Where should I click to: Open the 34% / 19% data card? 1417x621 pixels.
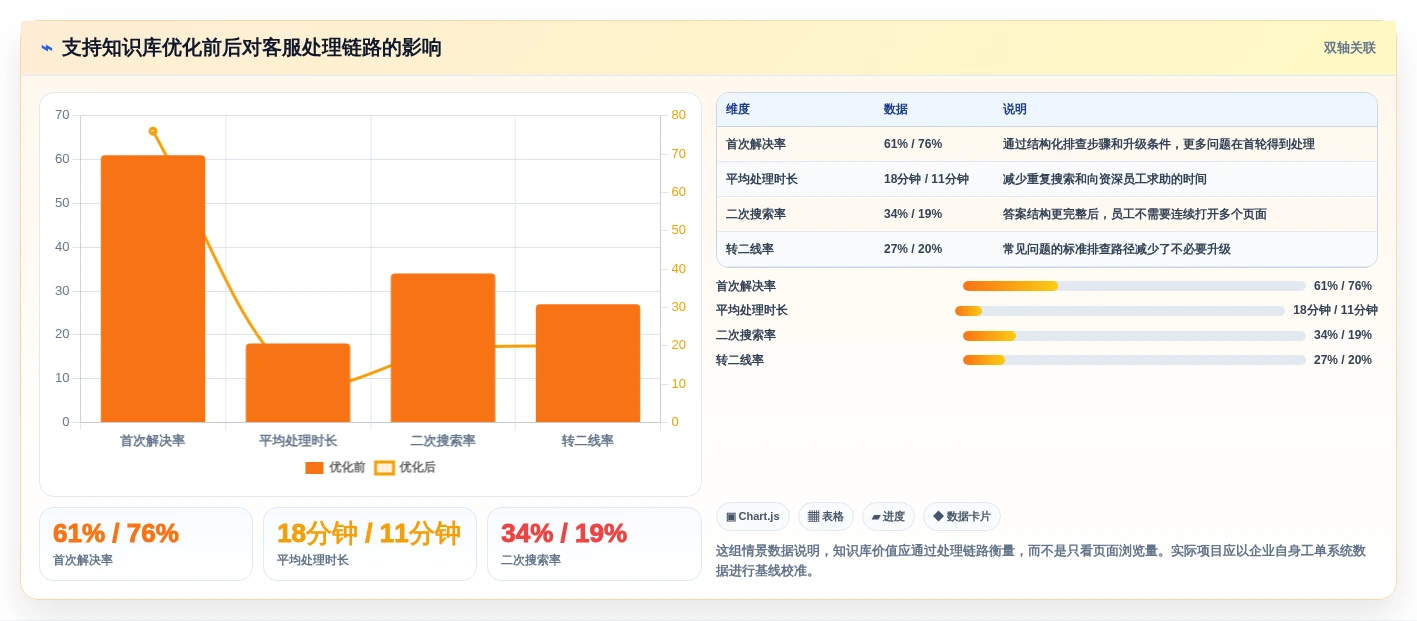click(x=594, y=544)
